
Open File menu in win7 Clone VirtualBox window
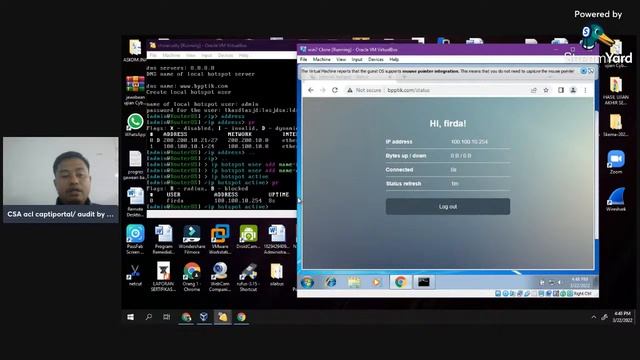303,60
